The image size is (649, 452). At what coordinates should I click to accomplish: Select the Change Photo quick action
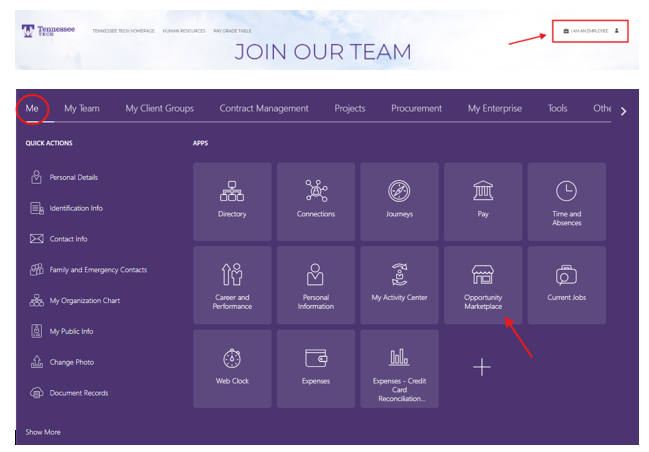click(71, 362)
